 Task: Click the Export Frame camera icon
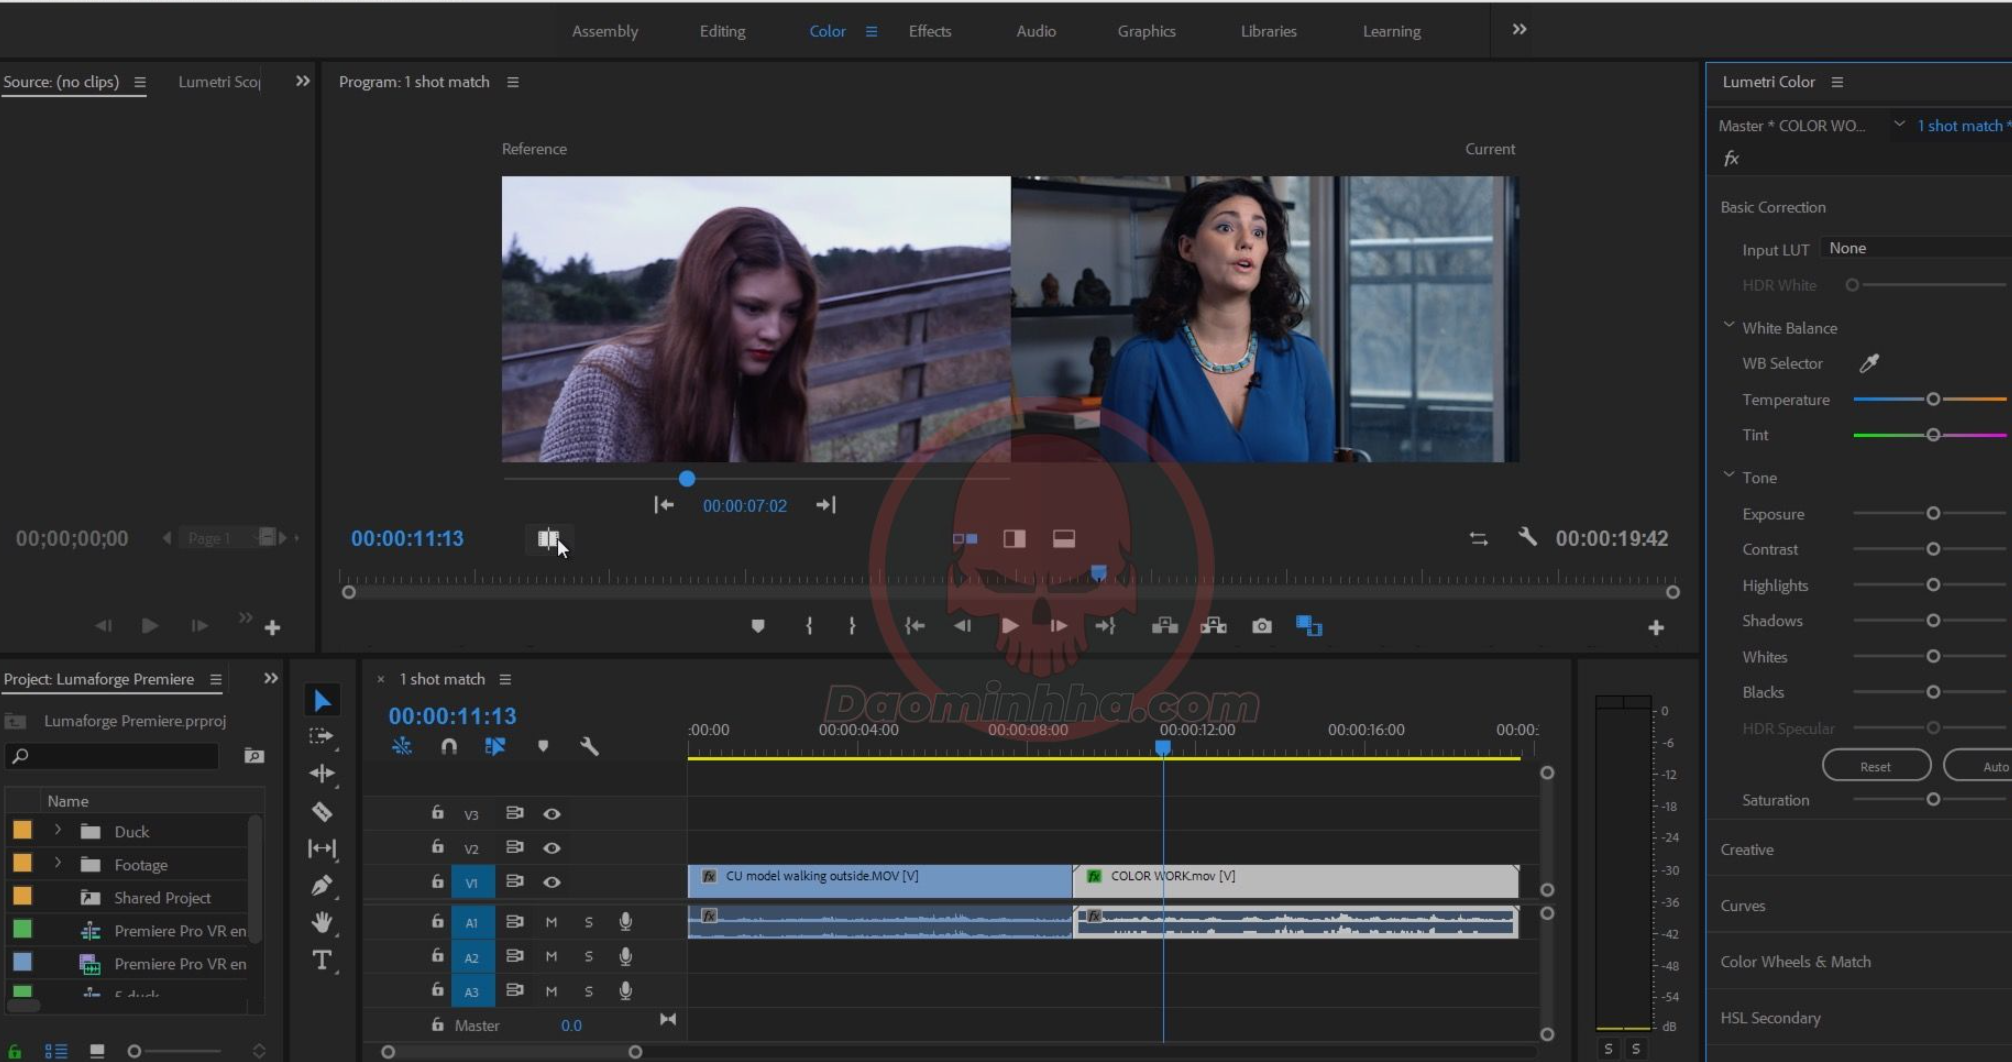click(1262, 626)
